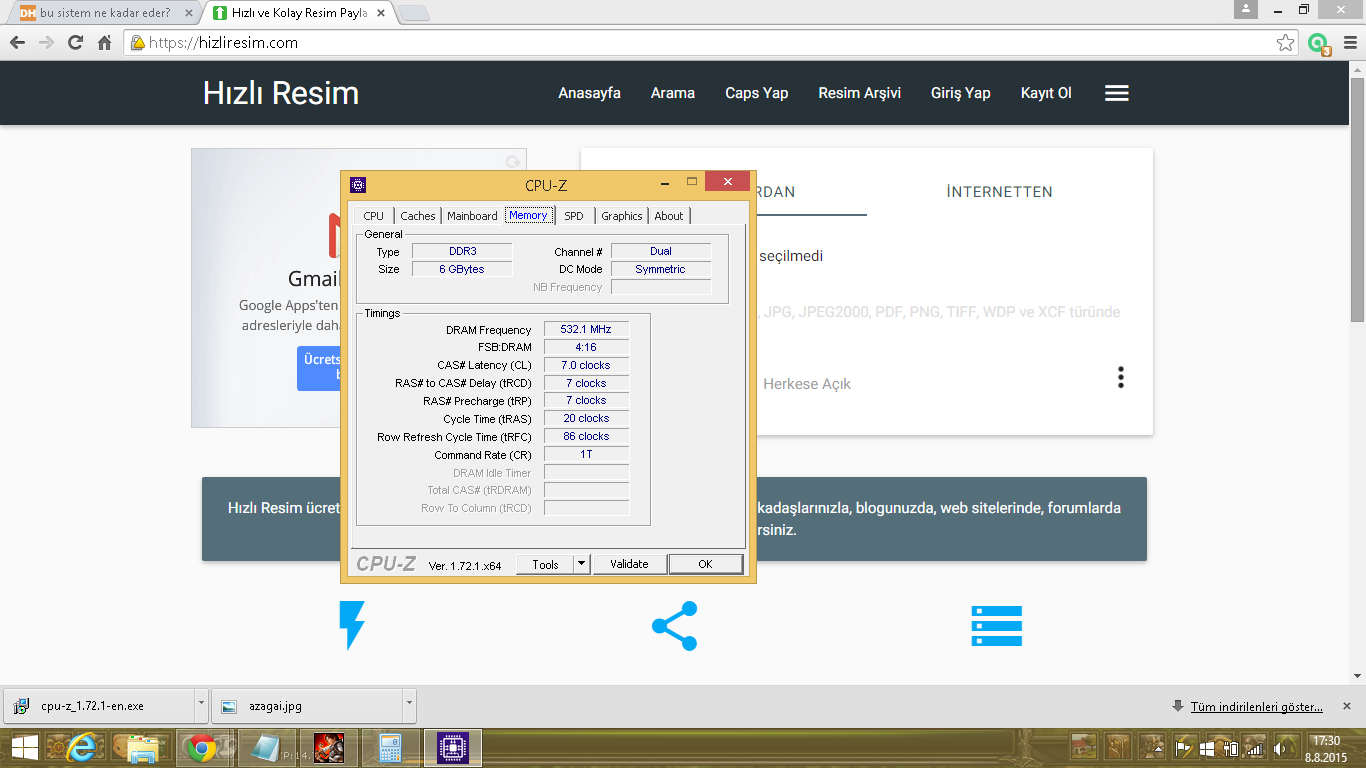Click the blue share icon
The width and height of the screenshot is (1366, 768).
coord(674,626)
